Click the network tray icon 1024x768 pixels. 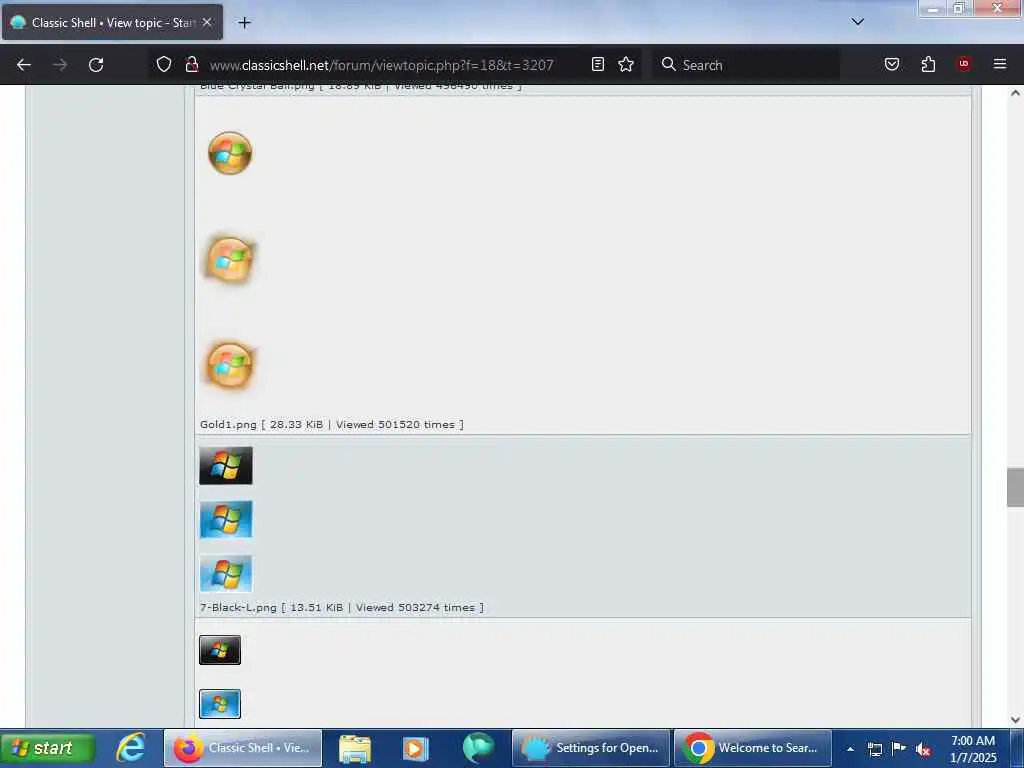[874, 749]
